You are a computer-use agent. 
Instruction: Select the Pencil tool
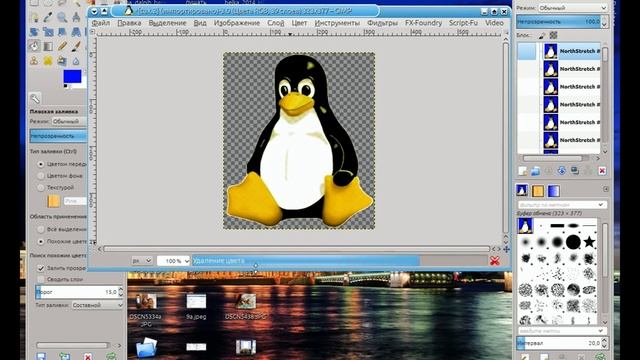click(x=62, y=46)
